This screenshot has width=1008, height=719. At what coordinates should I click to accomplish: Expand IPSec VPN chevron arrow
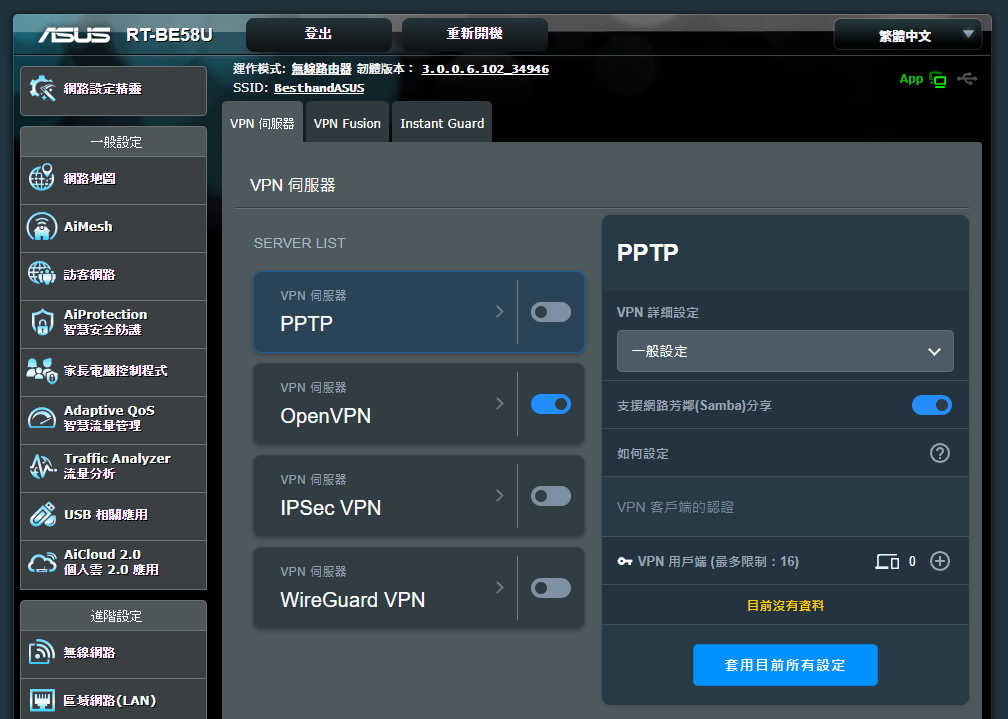[x=500, y=496]
